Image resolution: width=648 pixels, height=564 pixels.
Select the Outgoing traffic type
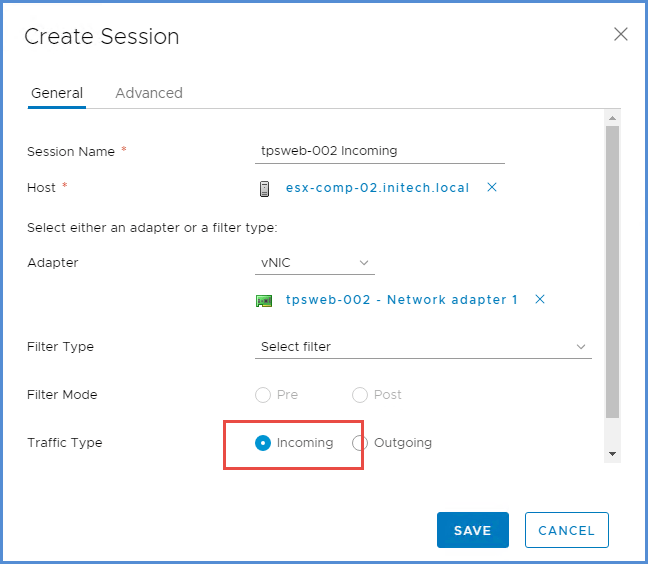[360, 443]
